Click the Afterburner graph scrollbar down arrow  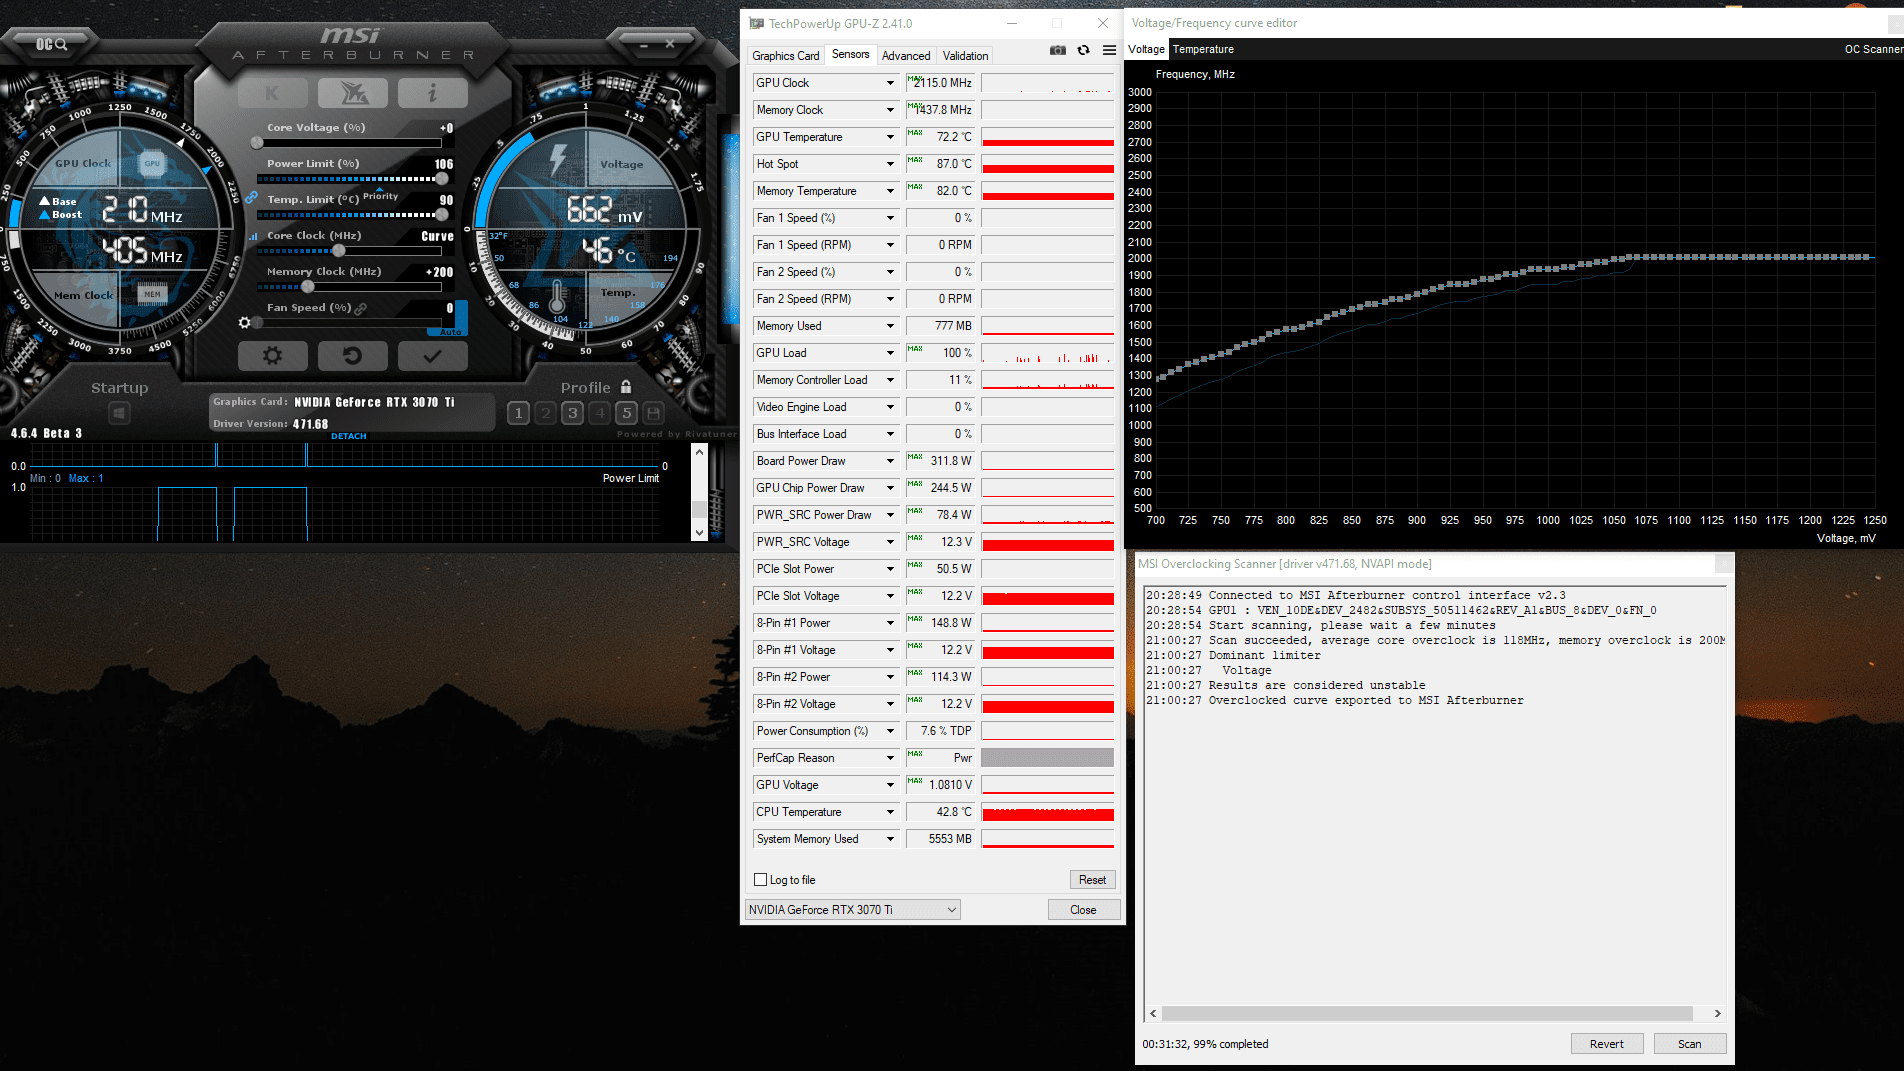(x=700, y=533)
